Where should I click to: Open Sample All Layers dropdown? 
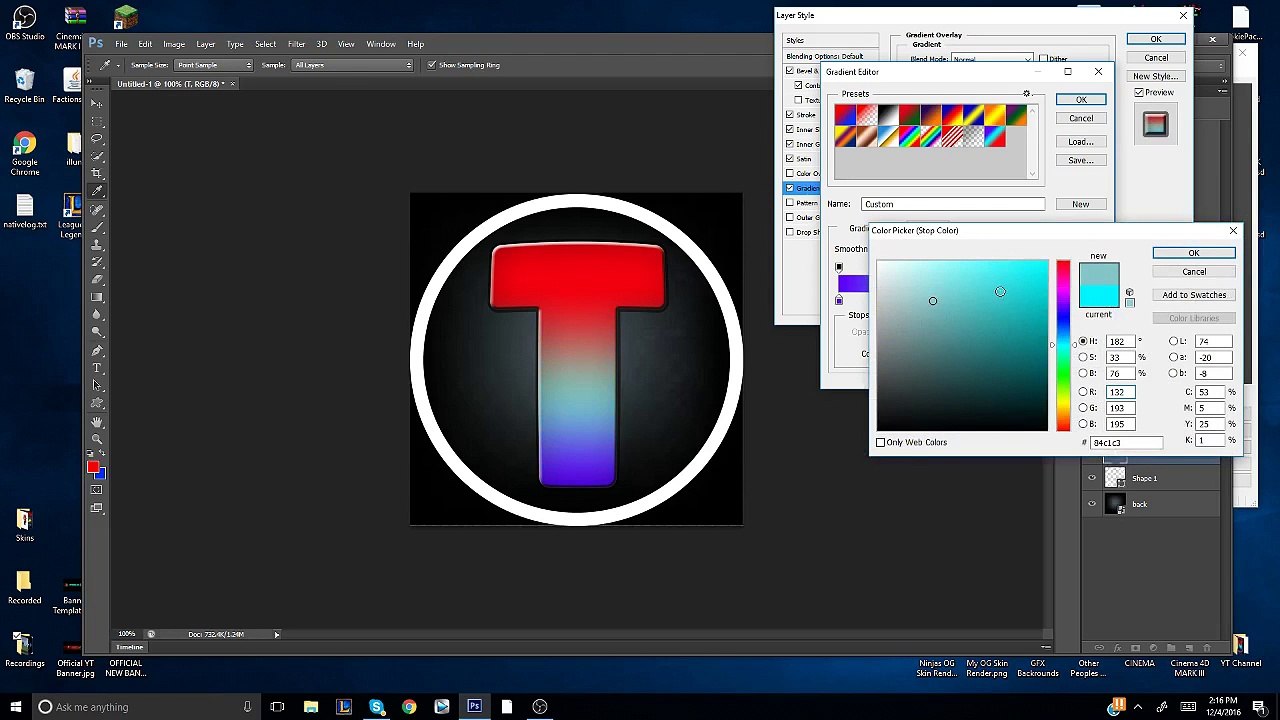point(352,65)
